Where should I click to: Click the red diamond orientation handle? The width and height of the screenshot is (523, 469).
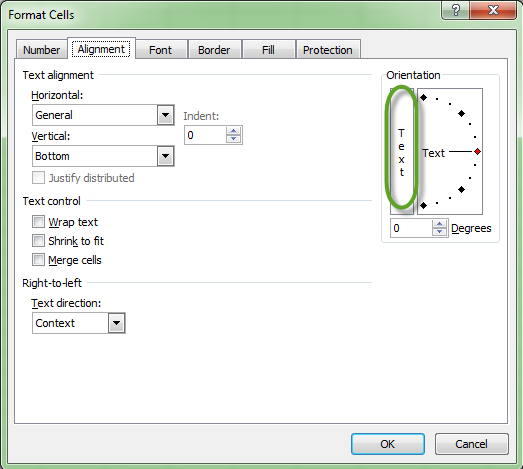pyautogui.click(x=477, y=152)
